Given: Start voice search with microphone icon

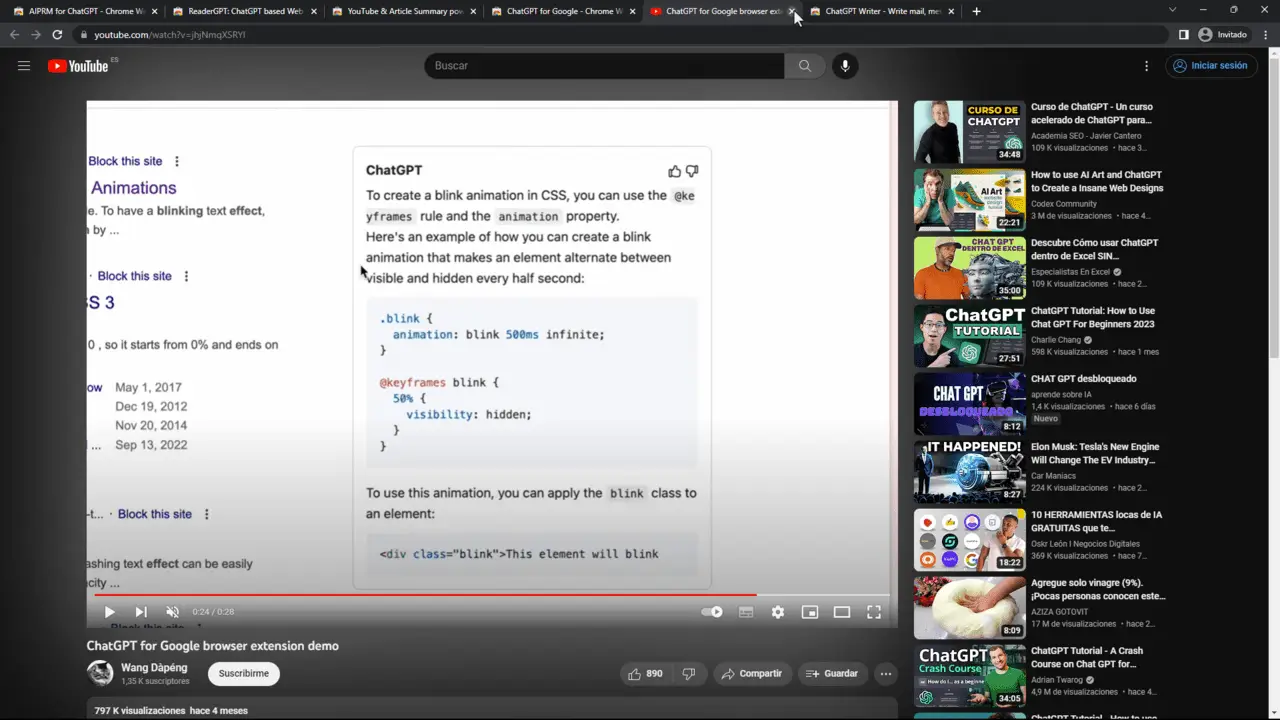Looking at the screenshot, I should tap(845, 66).
